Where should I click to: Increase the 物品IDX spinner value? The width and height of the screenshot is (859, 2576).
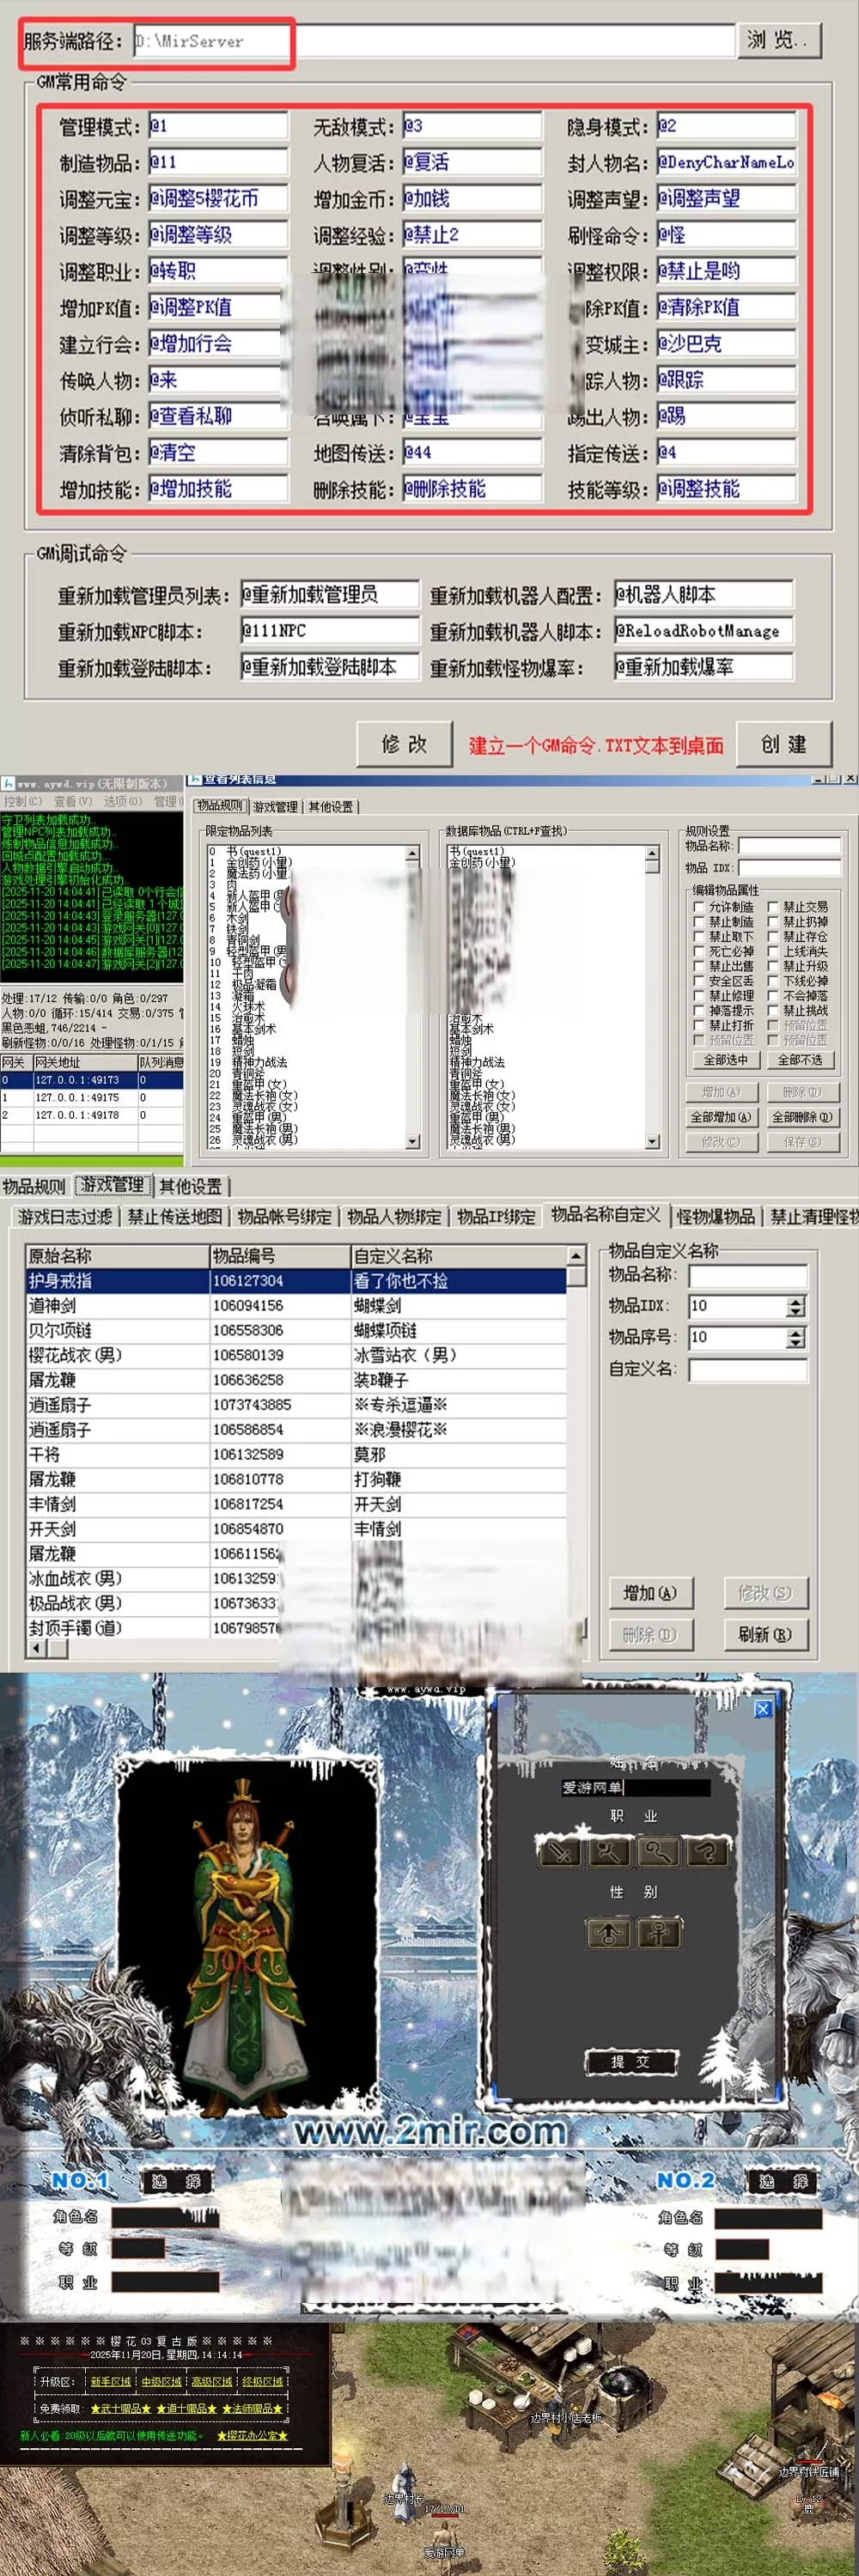tap(795, 1301)
